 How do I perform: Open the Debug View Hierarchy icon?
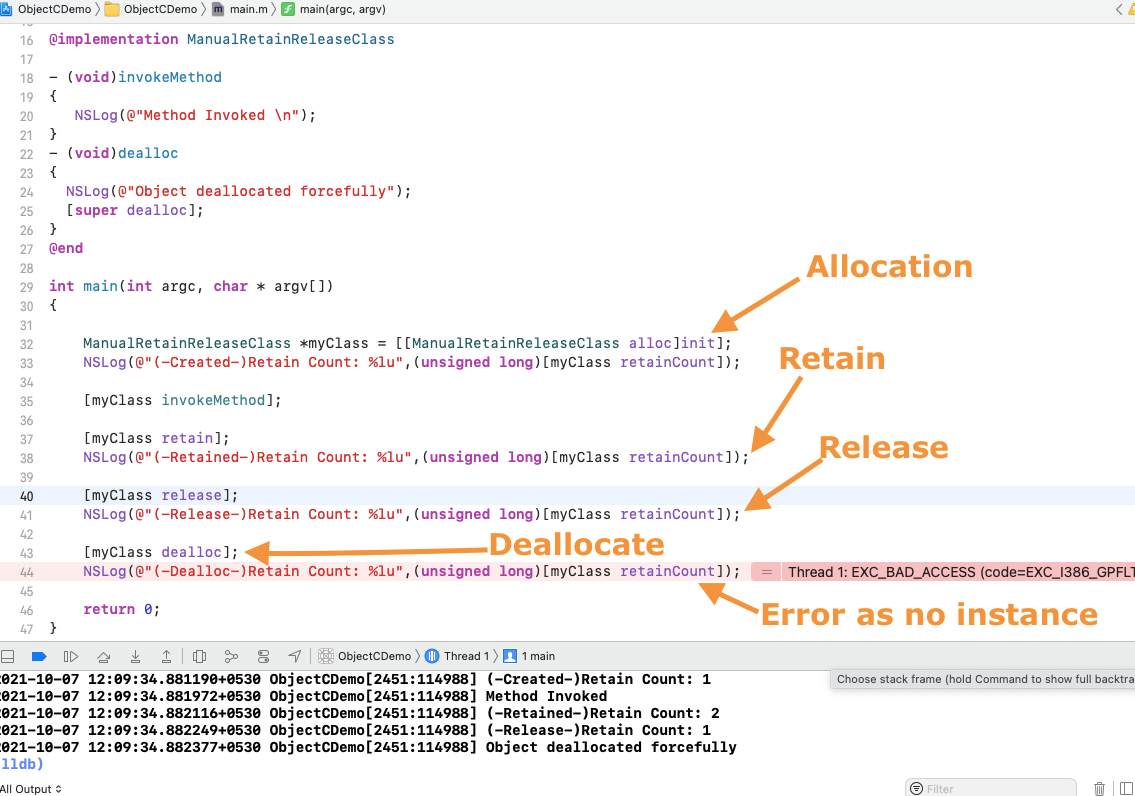point(199,656)
